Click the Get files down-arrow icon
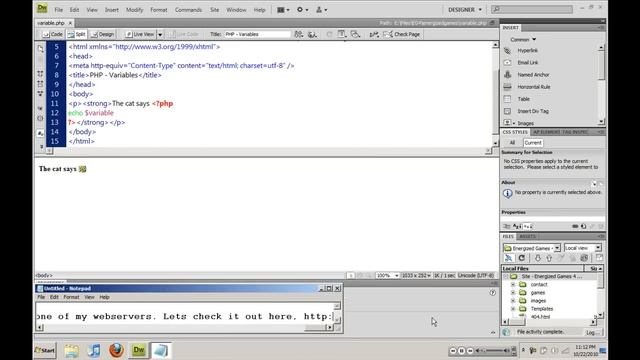Viewport: 640px width, 360px height. (x=538, y=258)
